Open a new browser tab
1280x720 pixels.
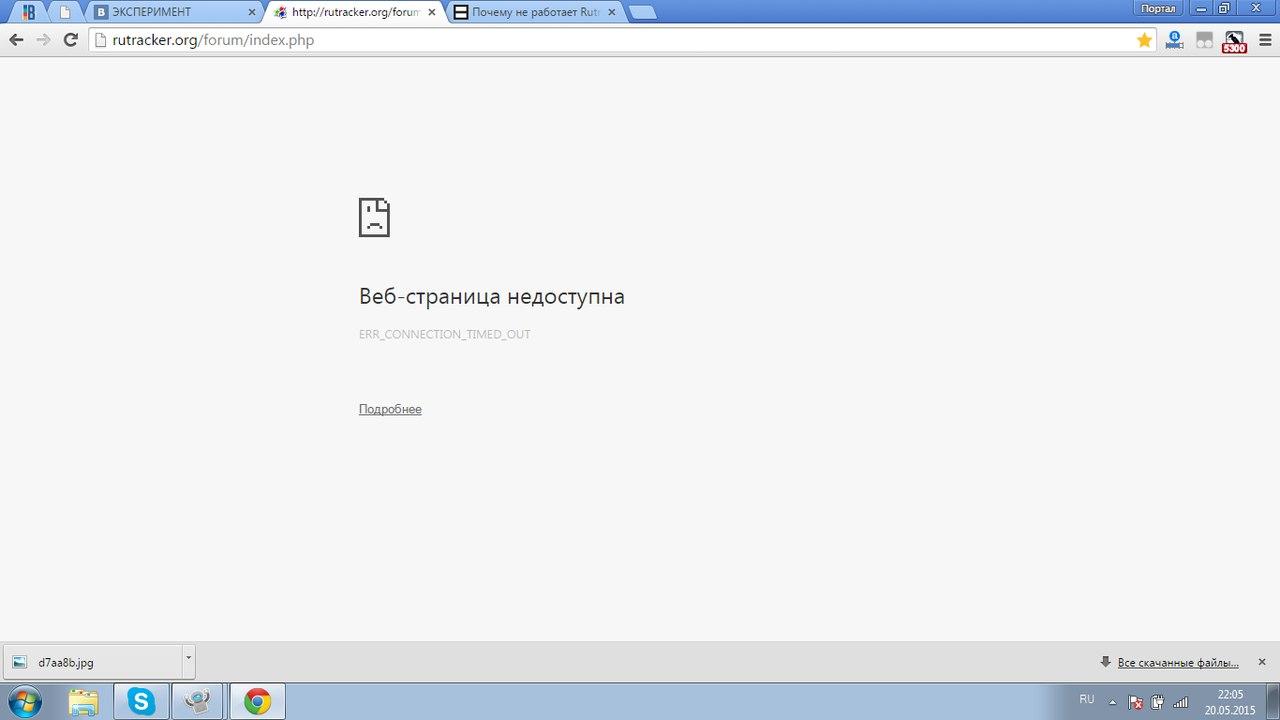[642, 12]
